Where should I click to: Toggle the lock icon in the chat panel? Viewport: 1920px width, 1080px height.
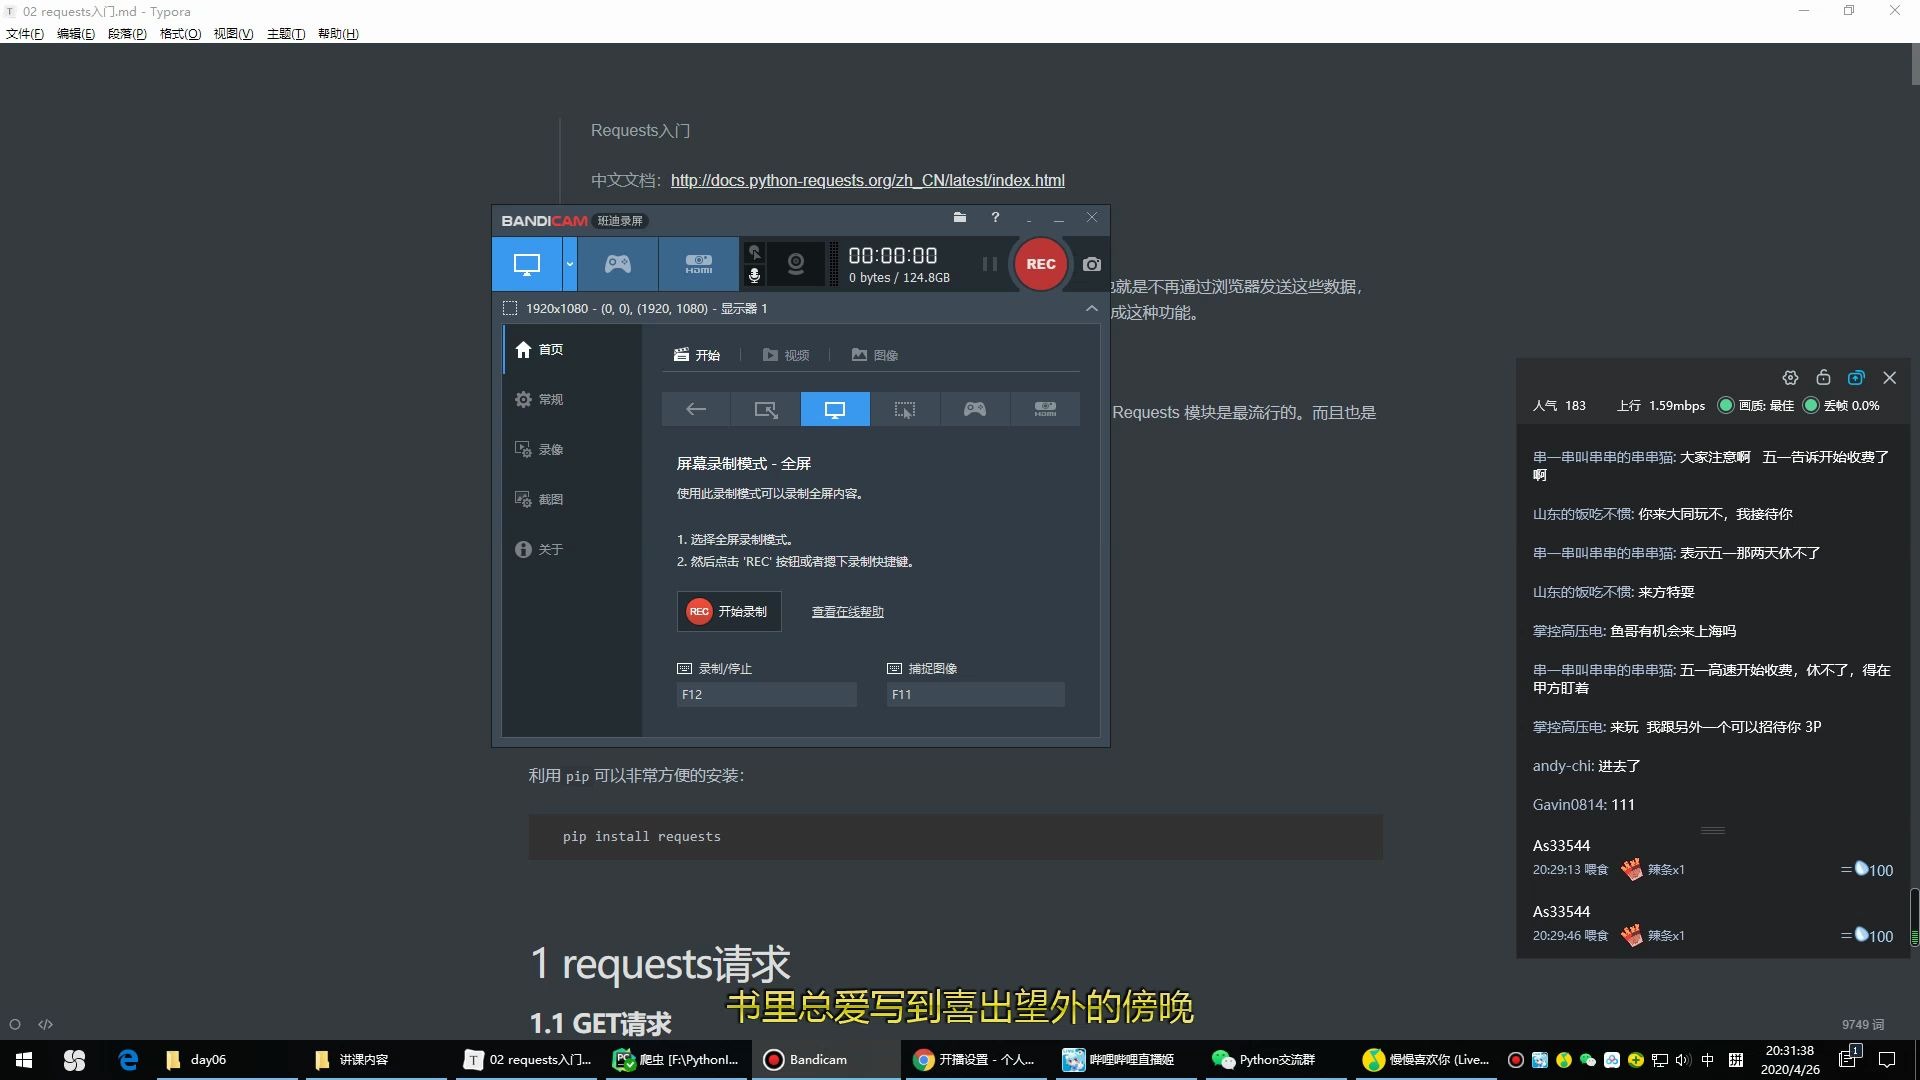(1822, 377)
